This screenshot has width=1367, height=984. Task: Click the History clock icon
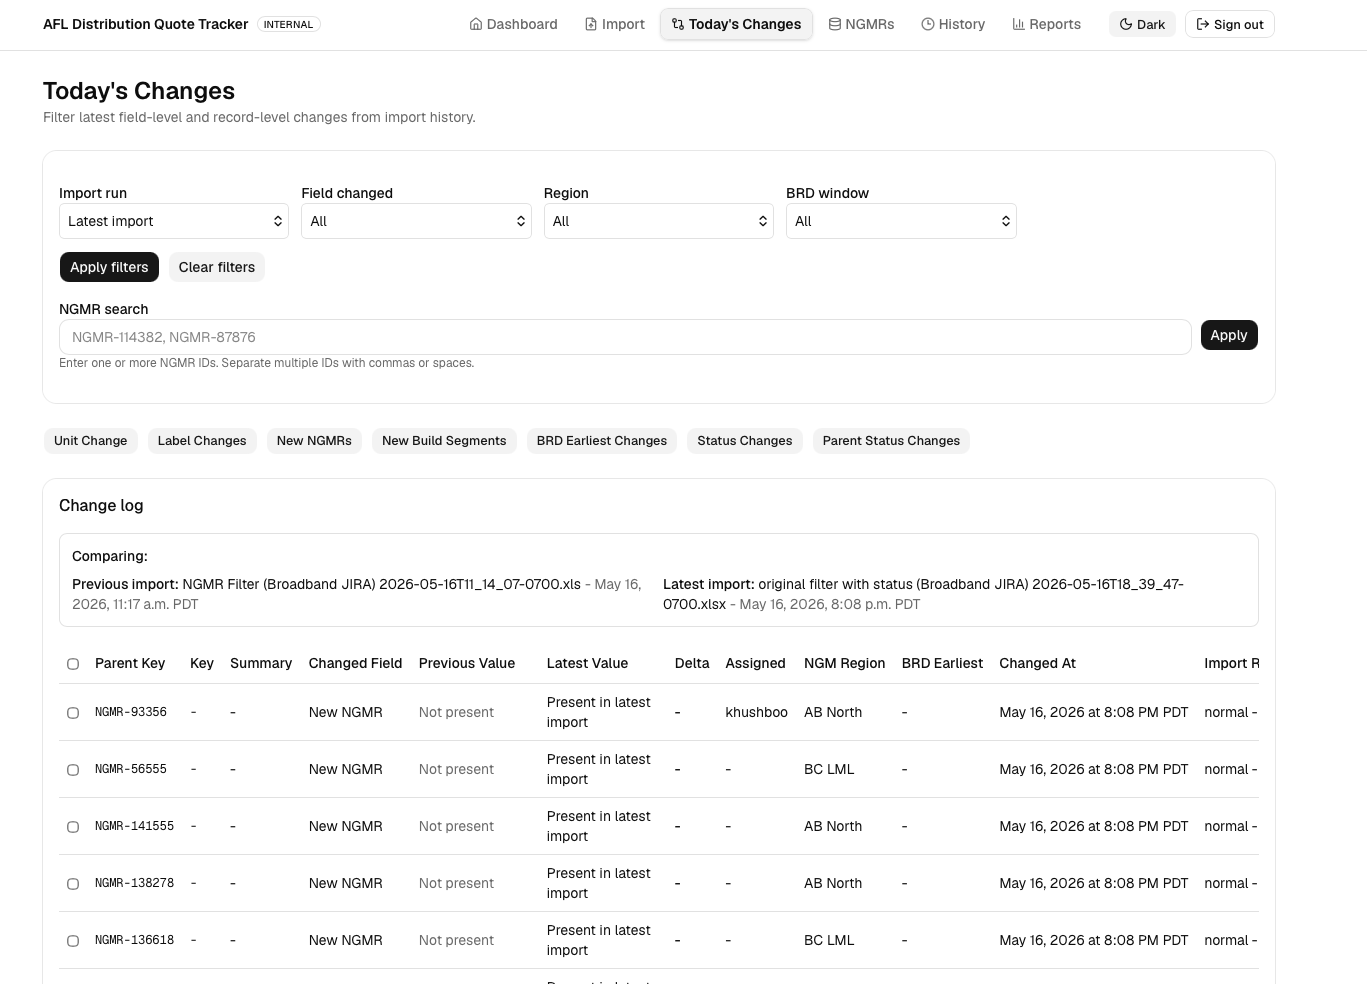[x=928, y=24]
